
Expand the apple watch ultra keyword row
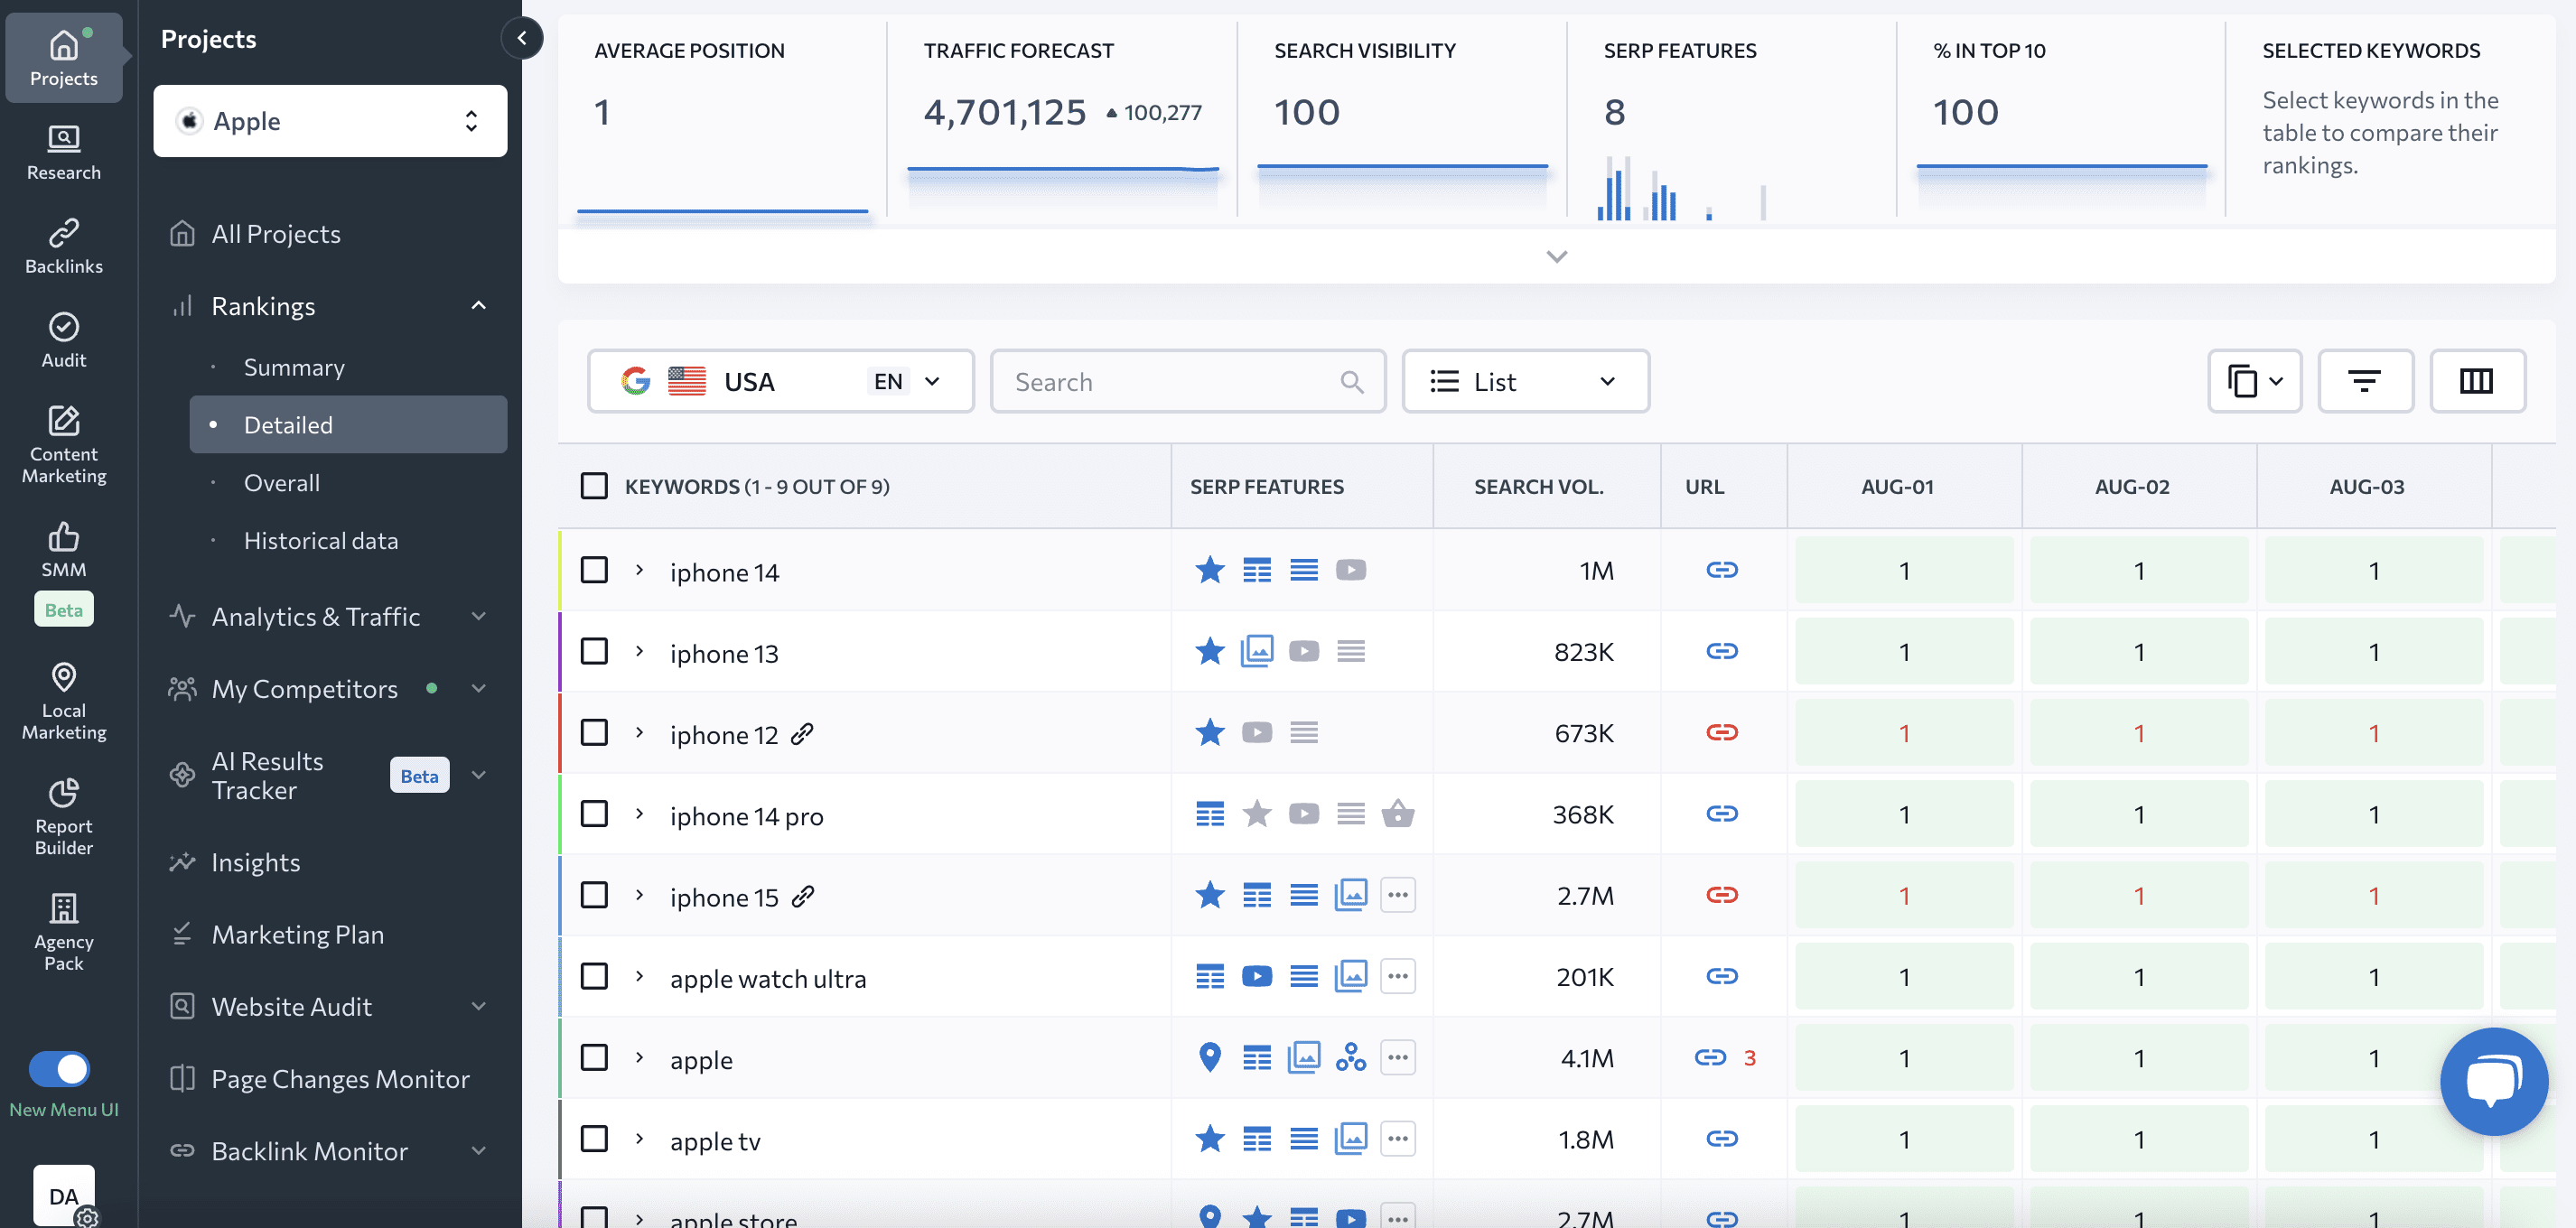tap(639, 977)
